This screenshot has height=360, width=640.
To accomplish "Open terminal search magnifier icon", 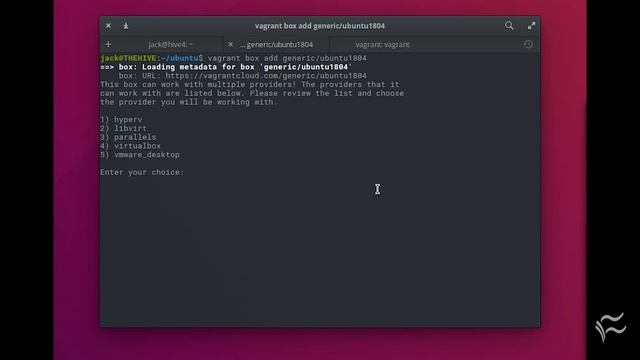I will [x=509, y=26].
